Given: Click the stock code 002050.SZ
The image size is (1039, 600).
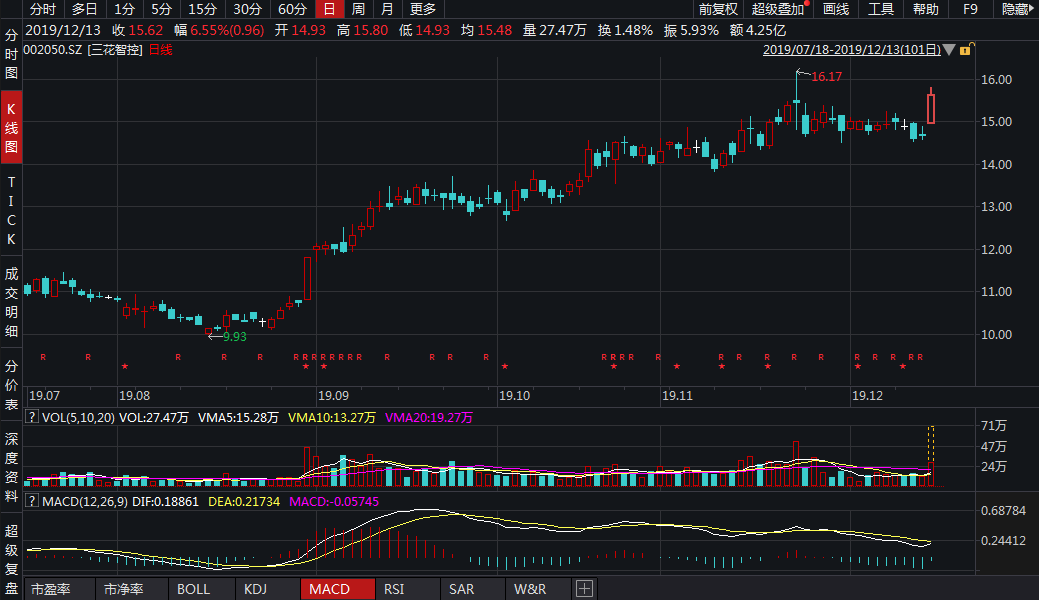Looking at the screenshot, I should coord(53,50).
